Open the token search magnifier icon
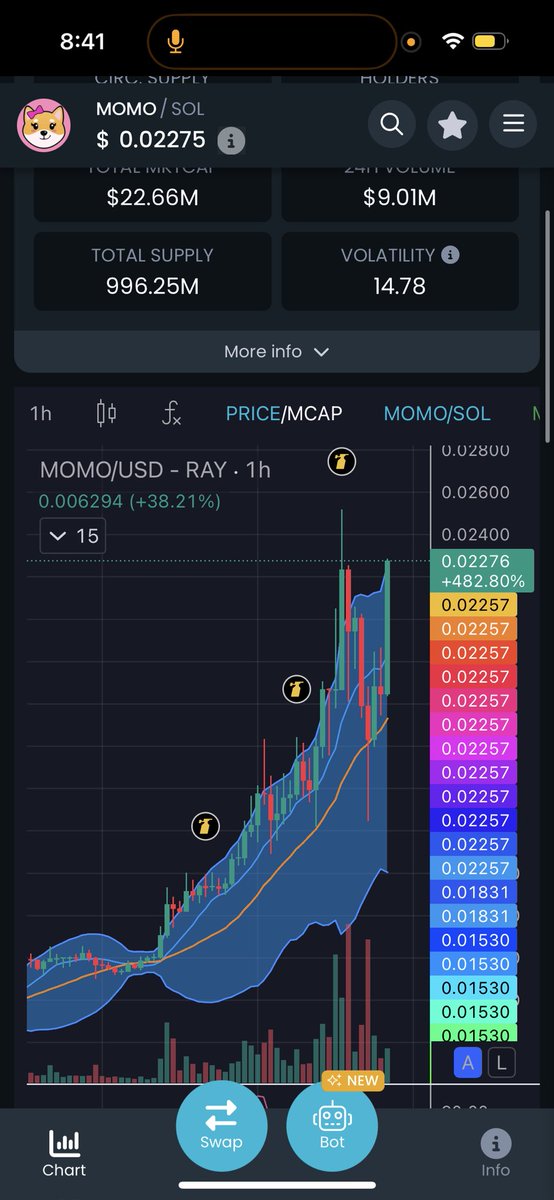 (x=392, y=125)
